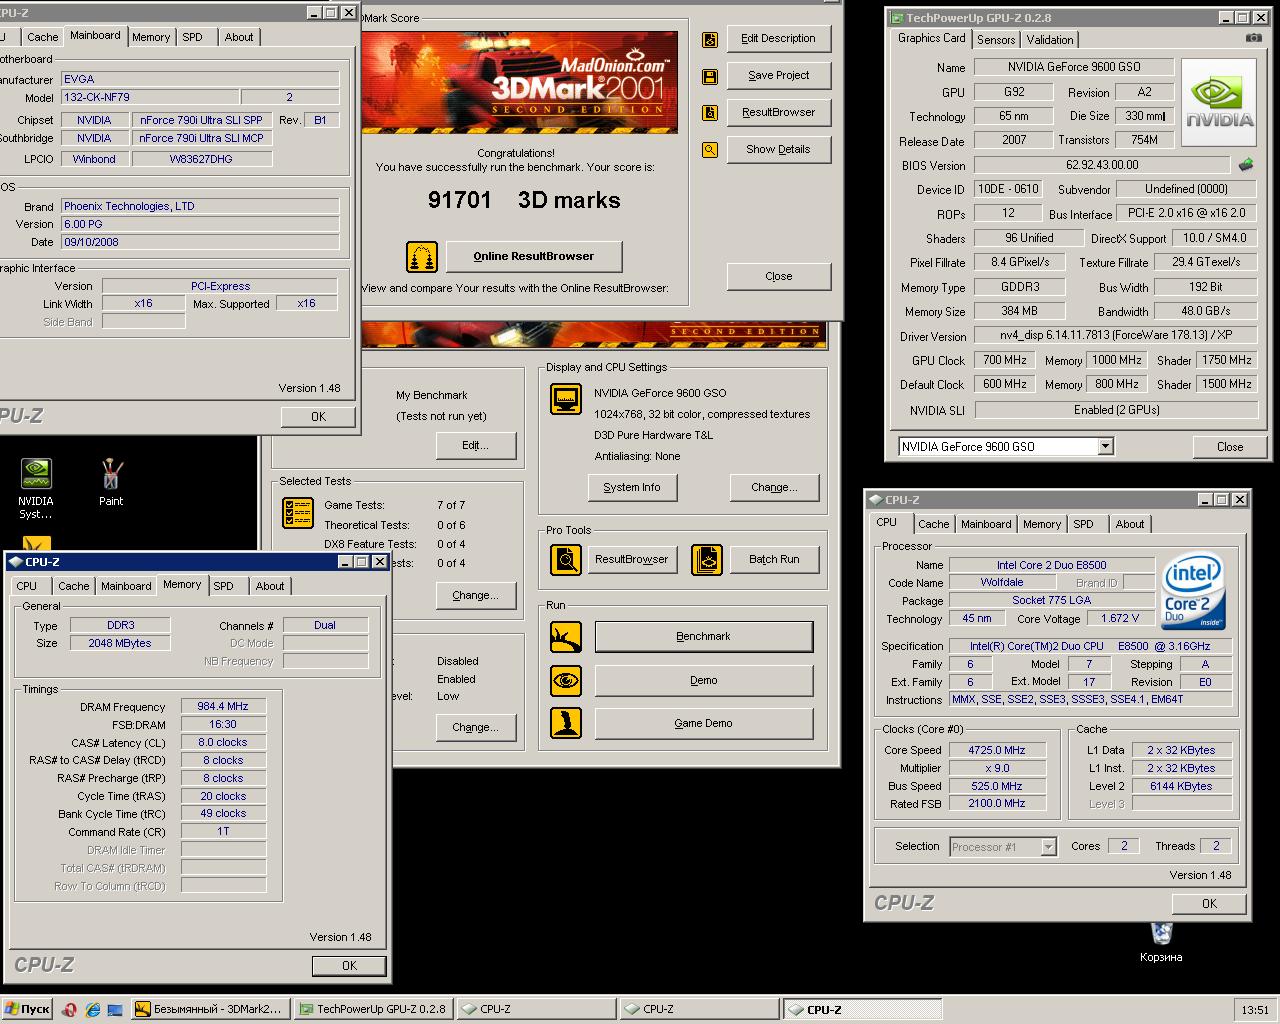The width and height of the screenshot is (1280, 1024).
Task: Open the Processor #1 selection dropdown
Action: [1048, 847]
